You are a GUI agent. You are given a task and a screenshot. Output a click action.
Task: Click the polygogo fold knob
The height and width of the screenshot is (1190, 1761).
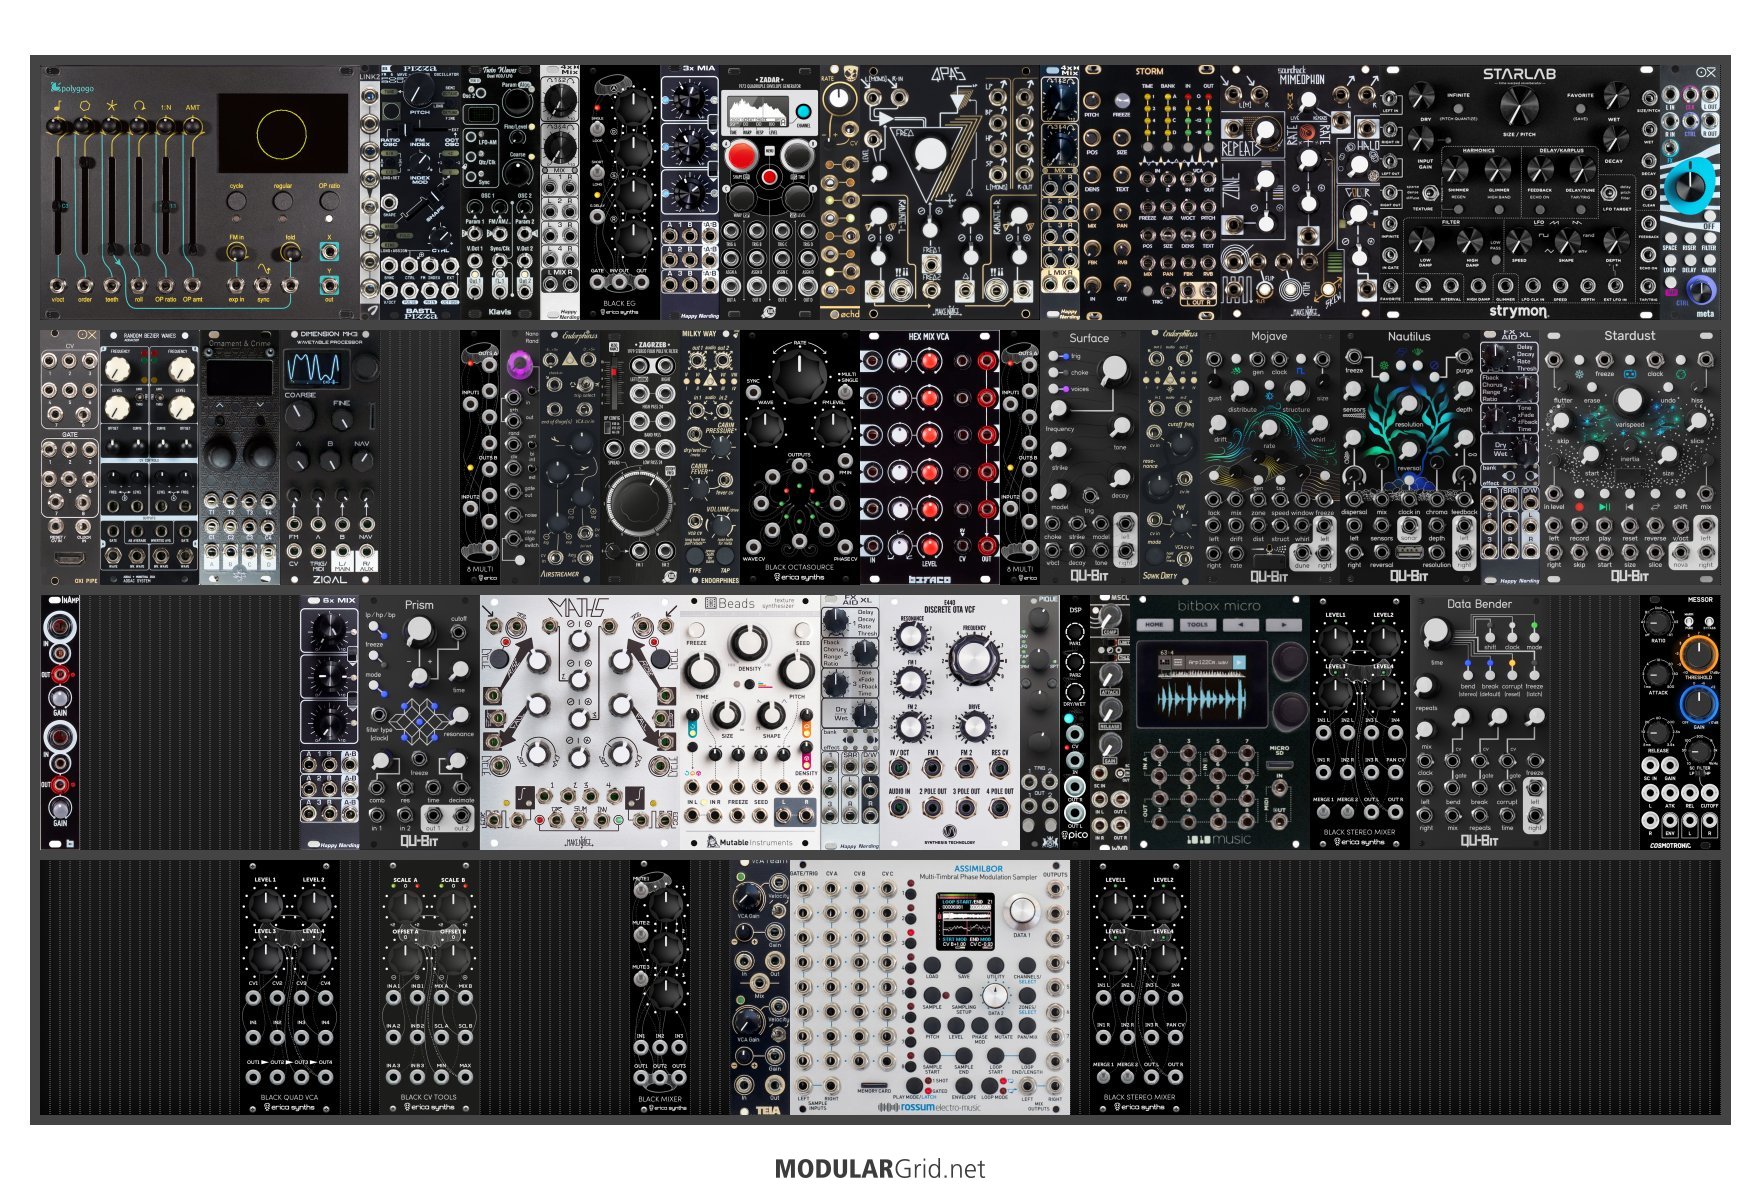tap(290, 252)
